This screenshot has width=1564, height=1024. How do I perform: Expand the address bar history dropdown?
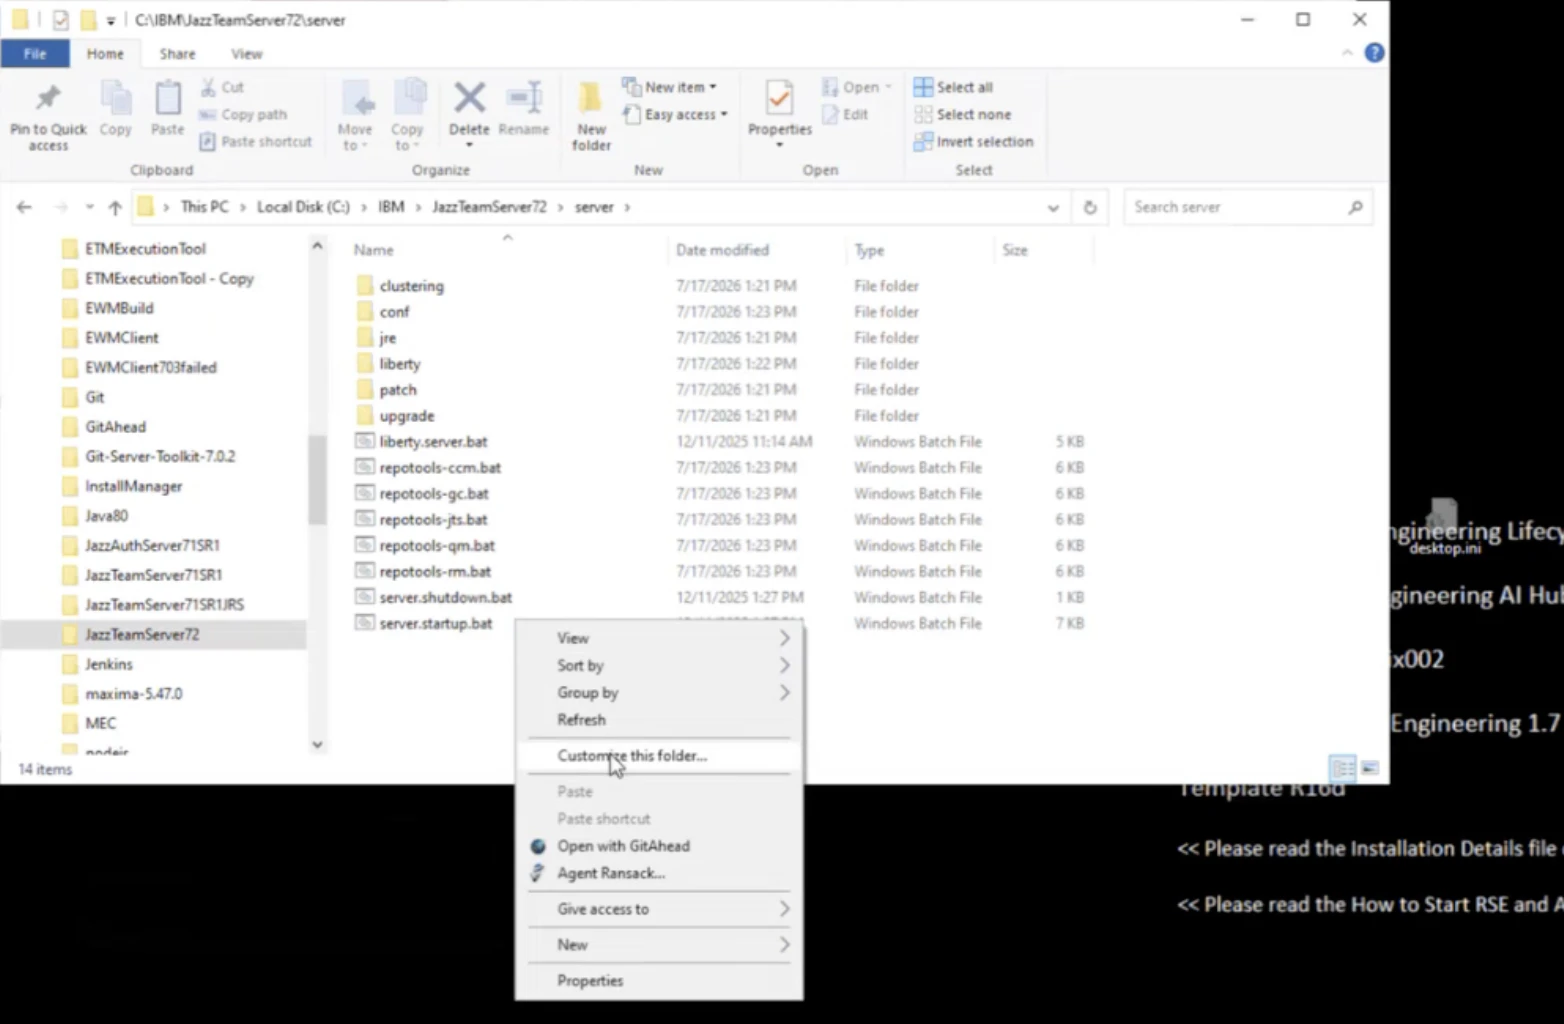[1053, 207]
